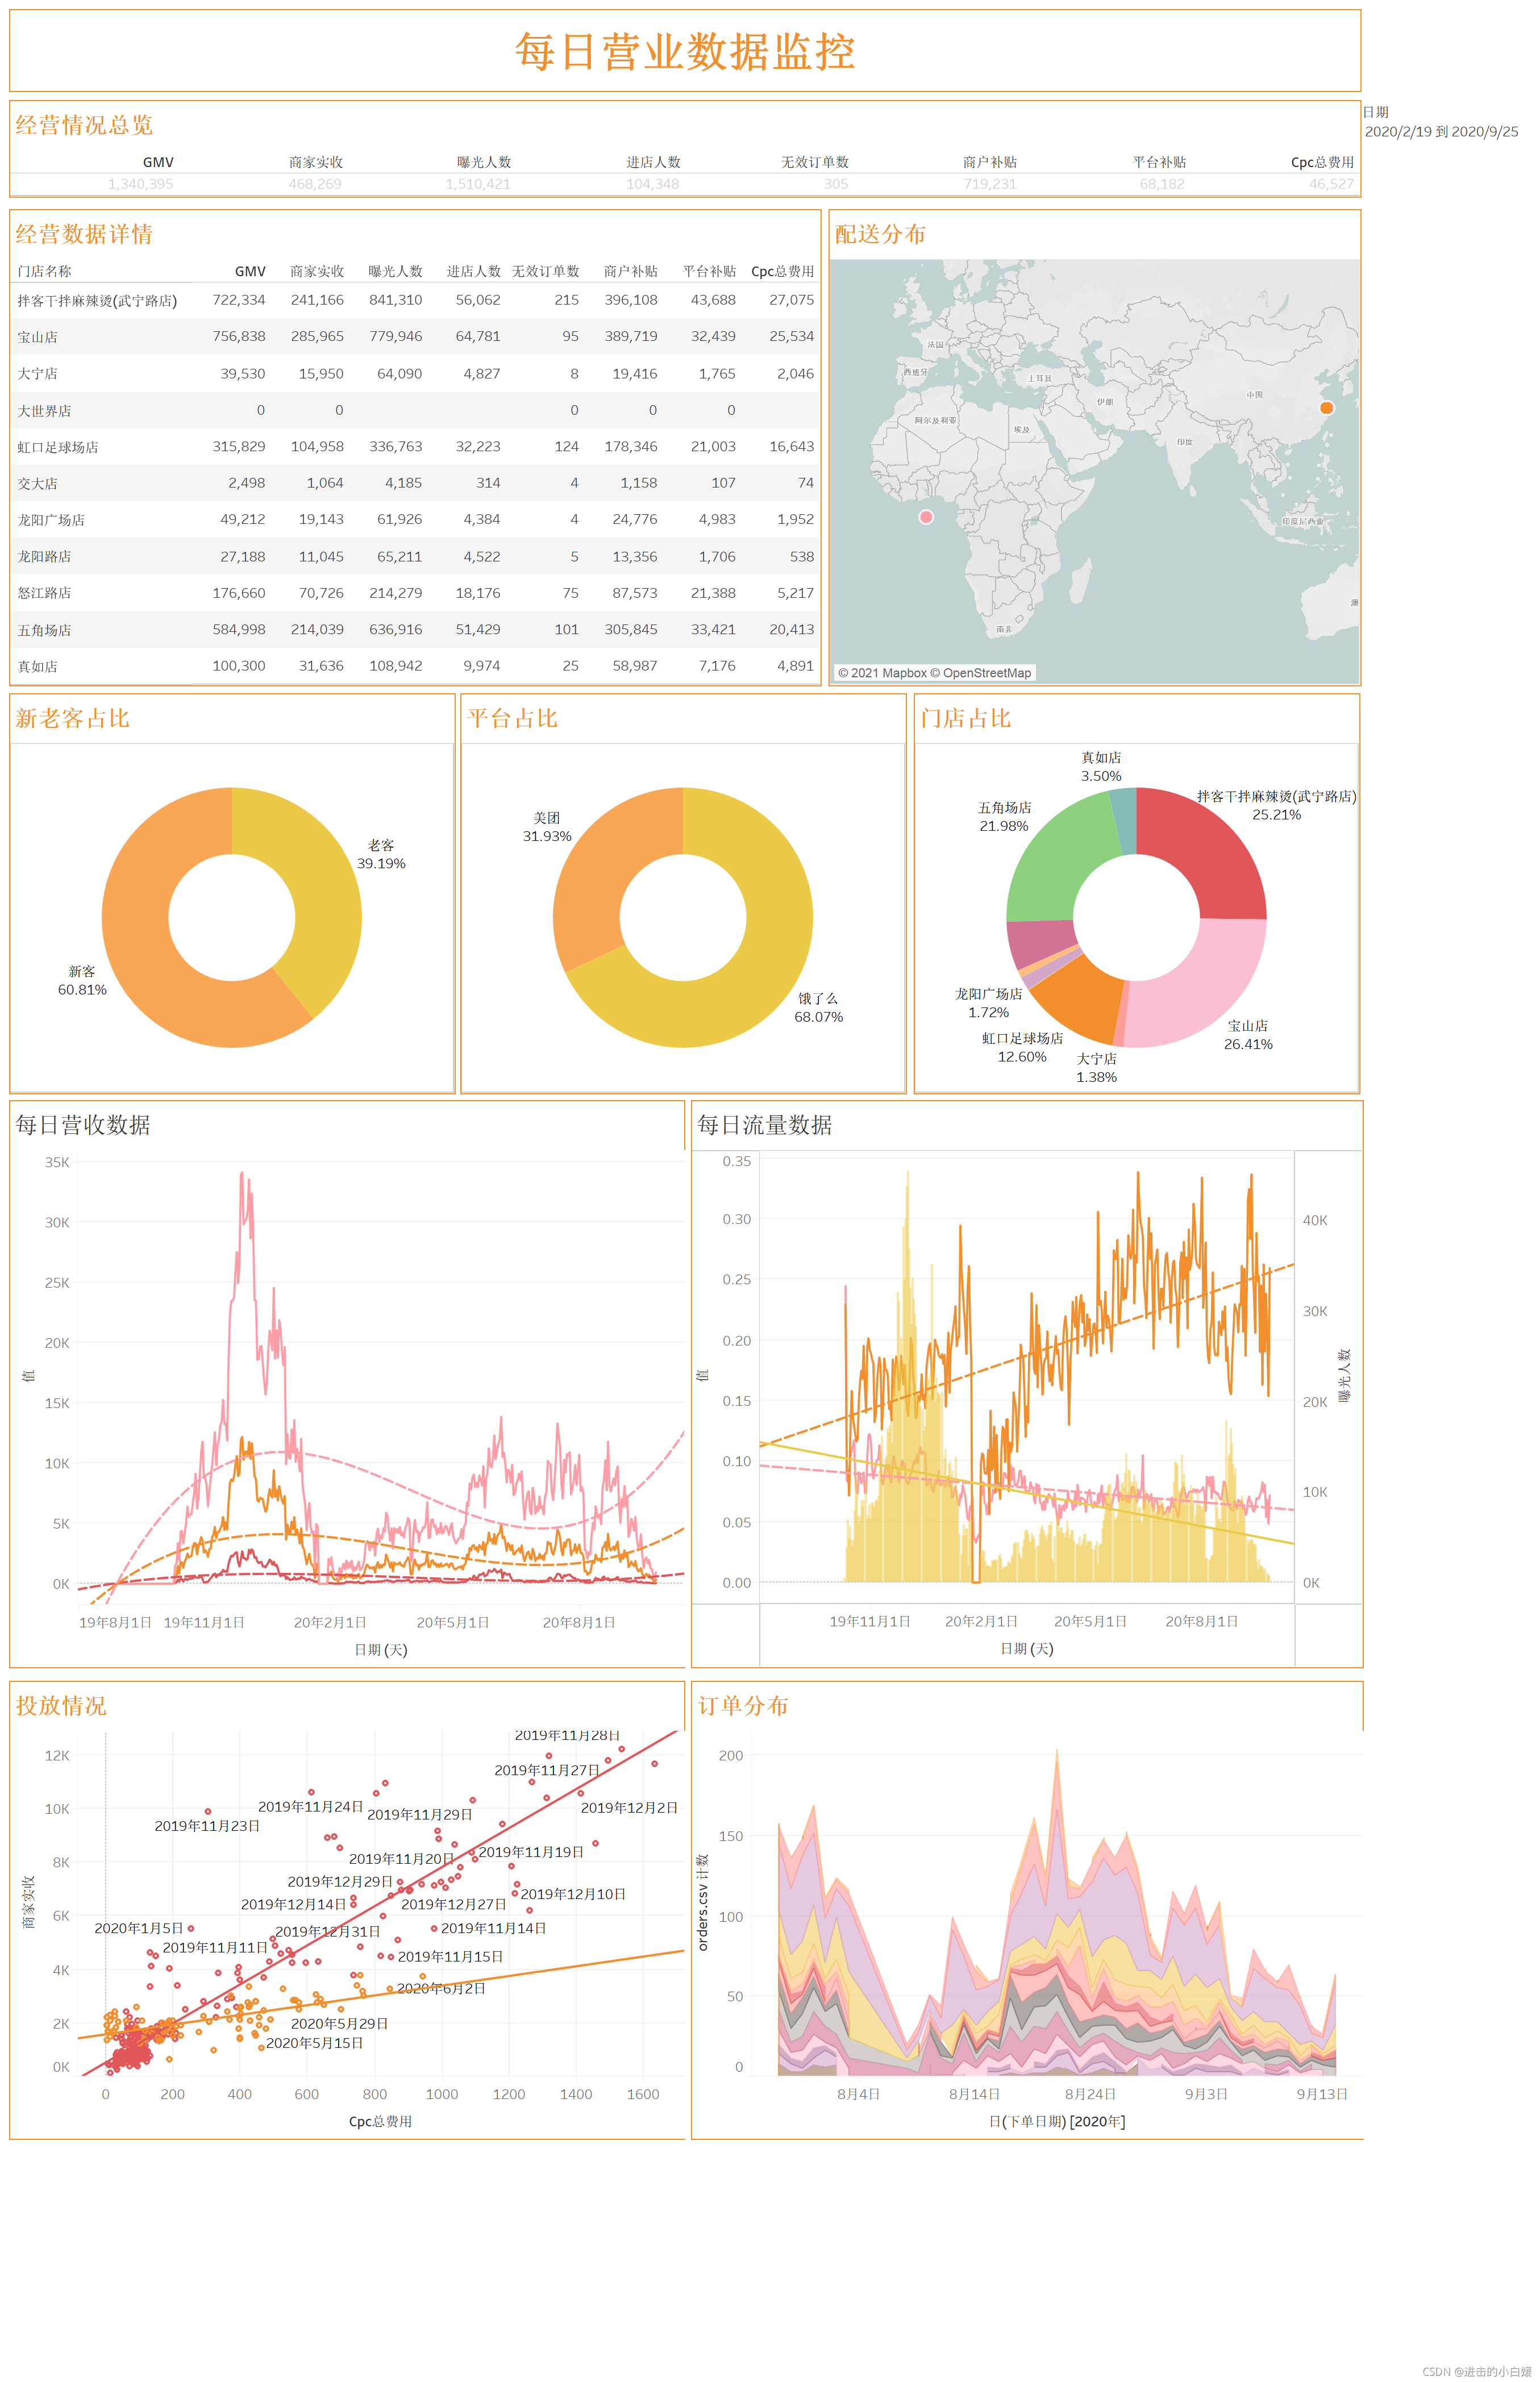Click the 门店名称 column header
1540x2382 pixels.
pos(44,271)
